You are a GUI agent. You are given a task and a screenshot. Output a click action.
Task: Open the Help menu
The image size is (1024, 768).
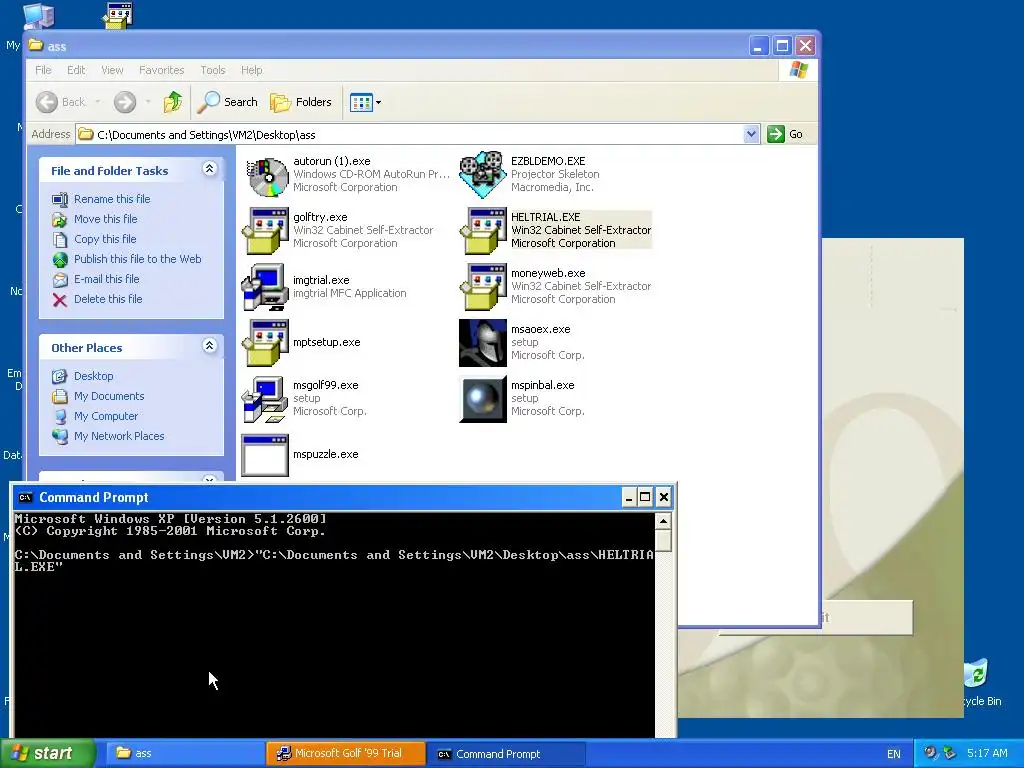tap(251, 70)
